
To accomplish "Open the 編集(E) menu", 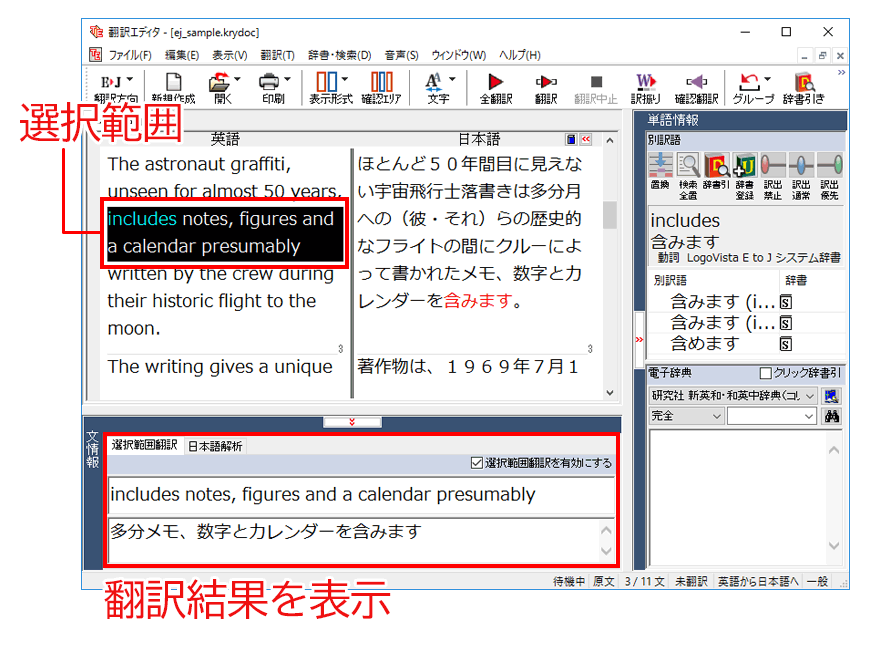I will [x=182, y=55].
